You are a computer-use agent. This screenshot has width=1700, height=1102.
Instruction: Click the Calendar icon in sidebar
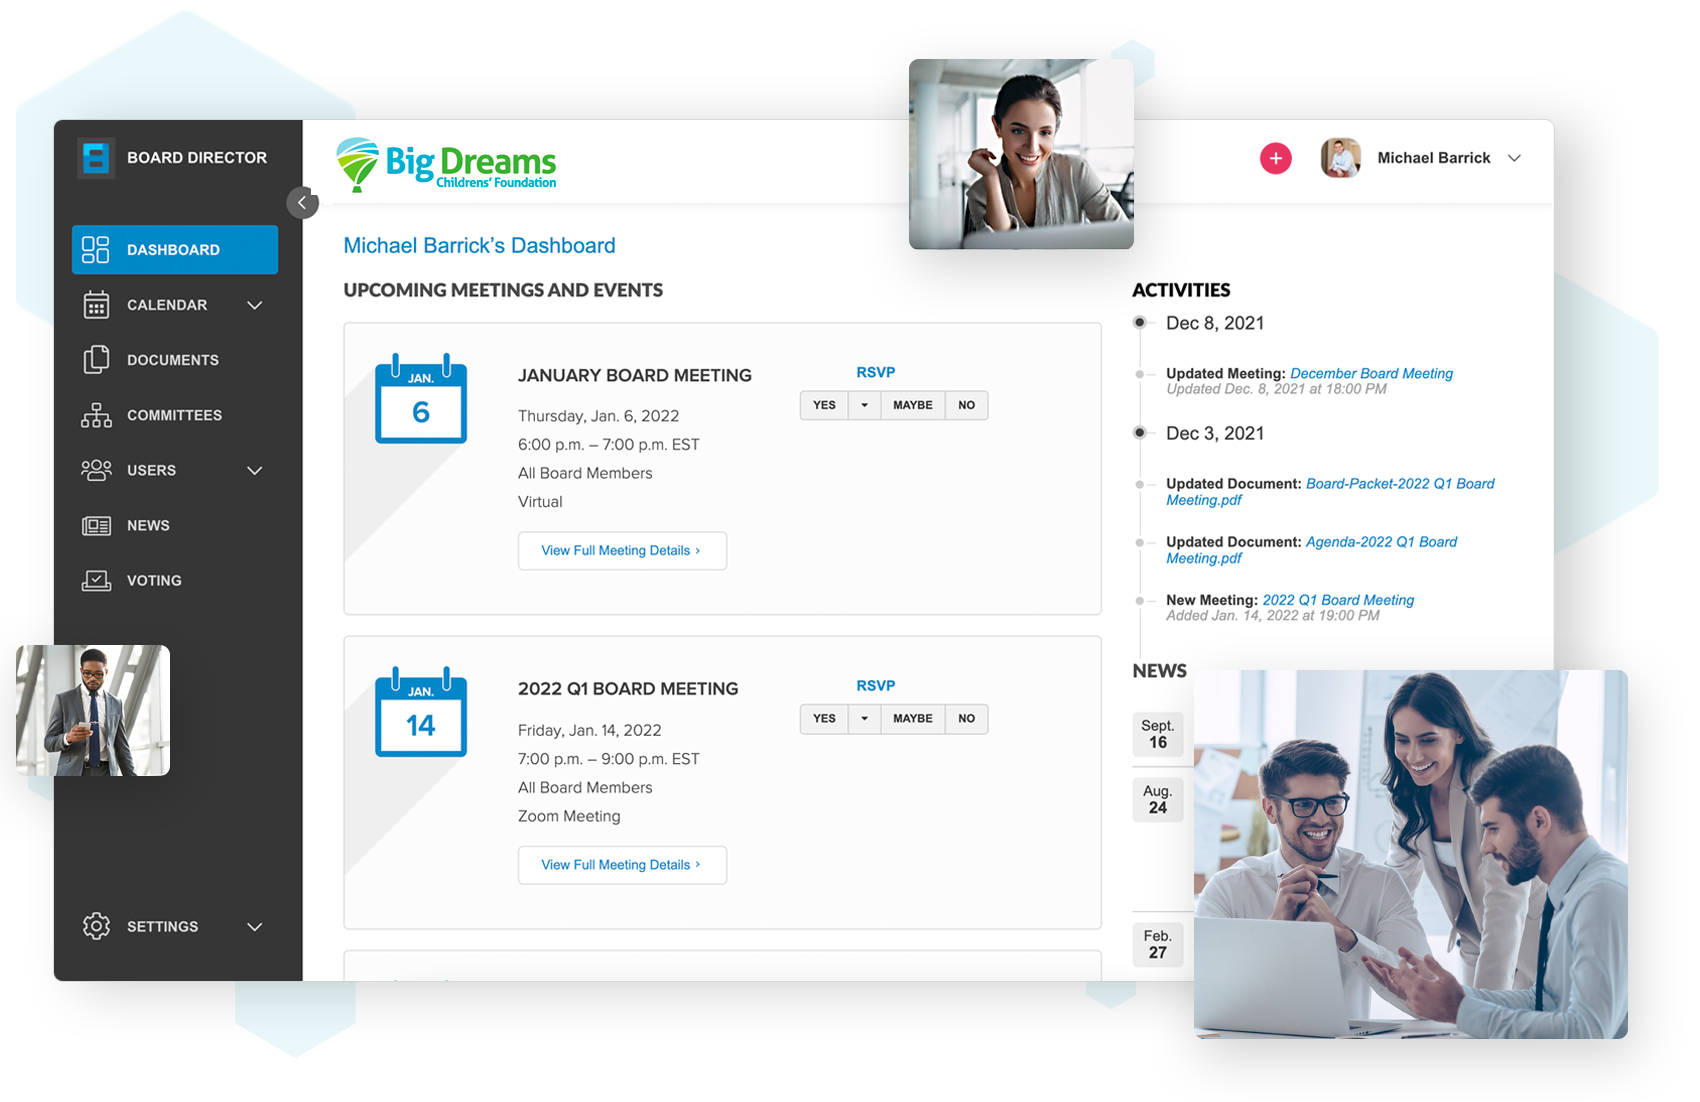tap(96, 305)
